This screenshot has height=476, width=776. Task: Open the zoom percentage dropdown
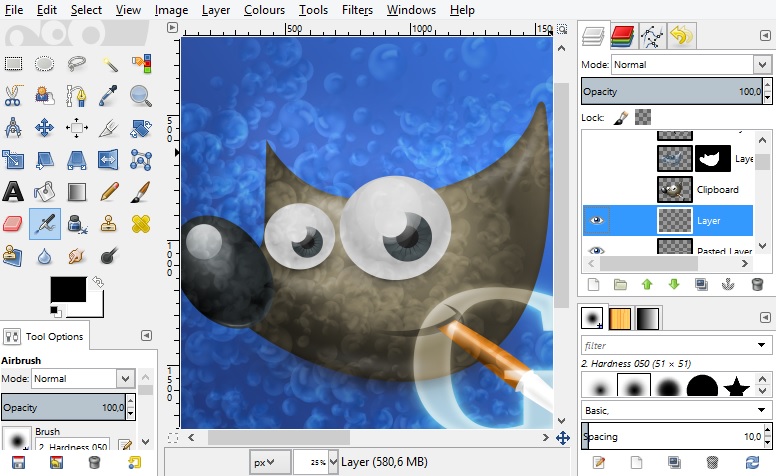click(334, 462)
